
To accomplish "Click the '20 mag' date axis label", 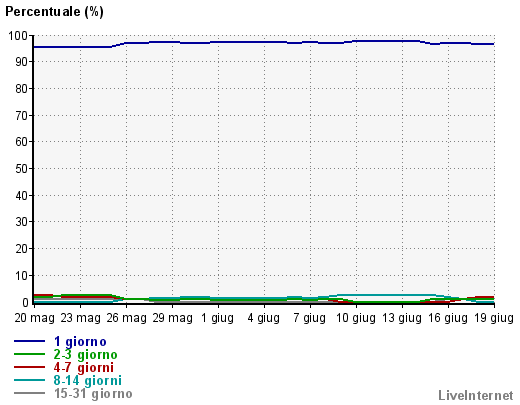I will (x=34, y=318).
